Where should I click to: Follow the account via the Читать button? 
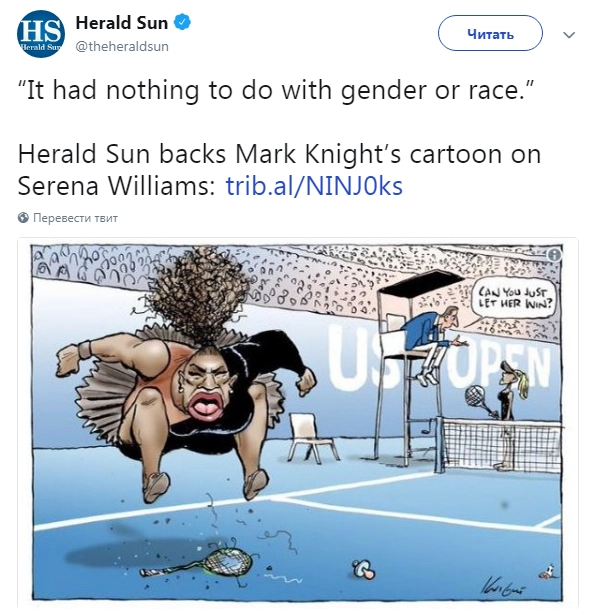pyautogui.click(x=490, y=33)
